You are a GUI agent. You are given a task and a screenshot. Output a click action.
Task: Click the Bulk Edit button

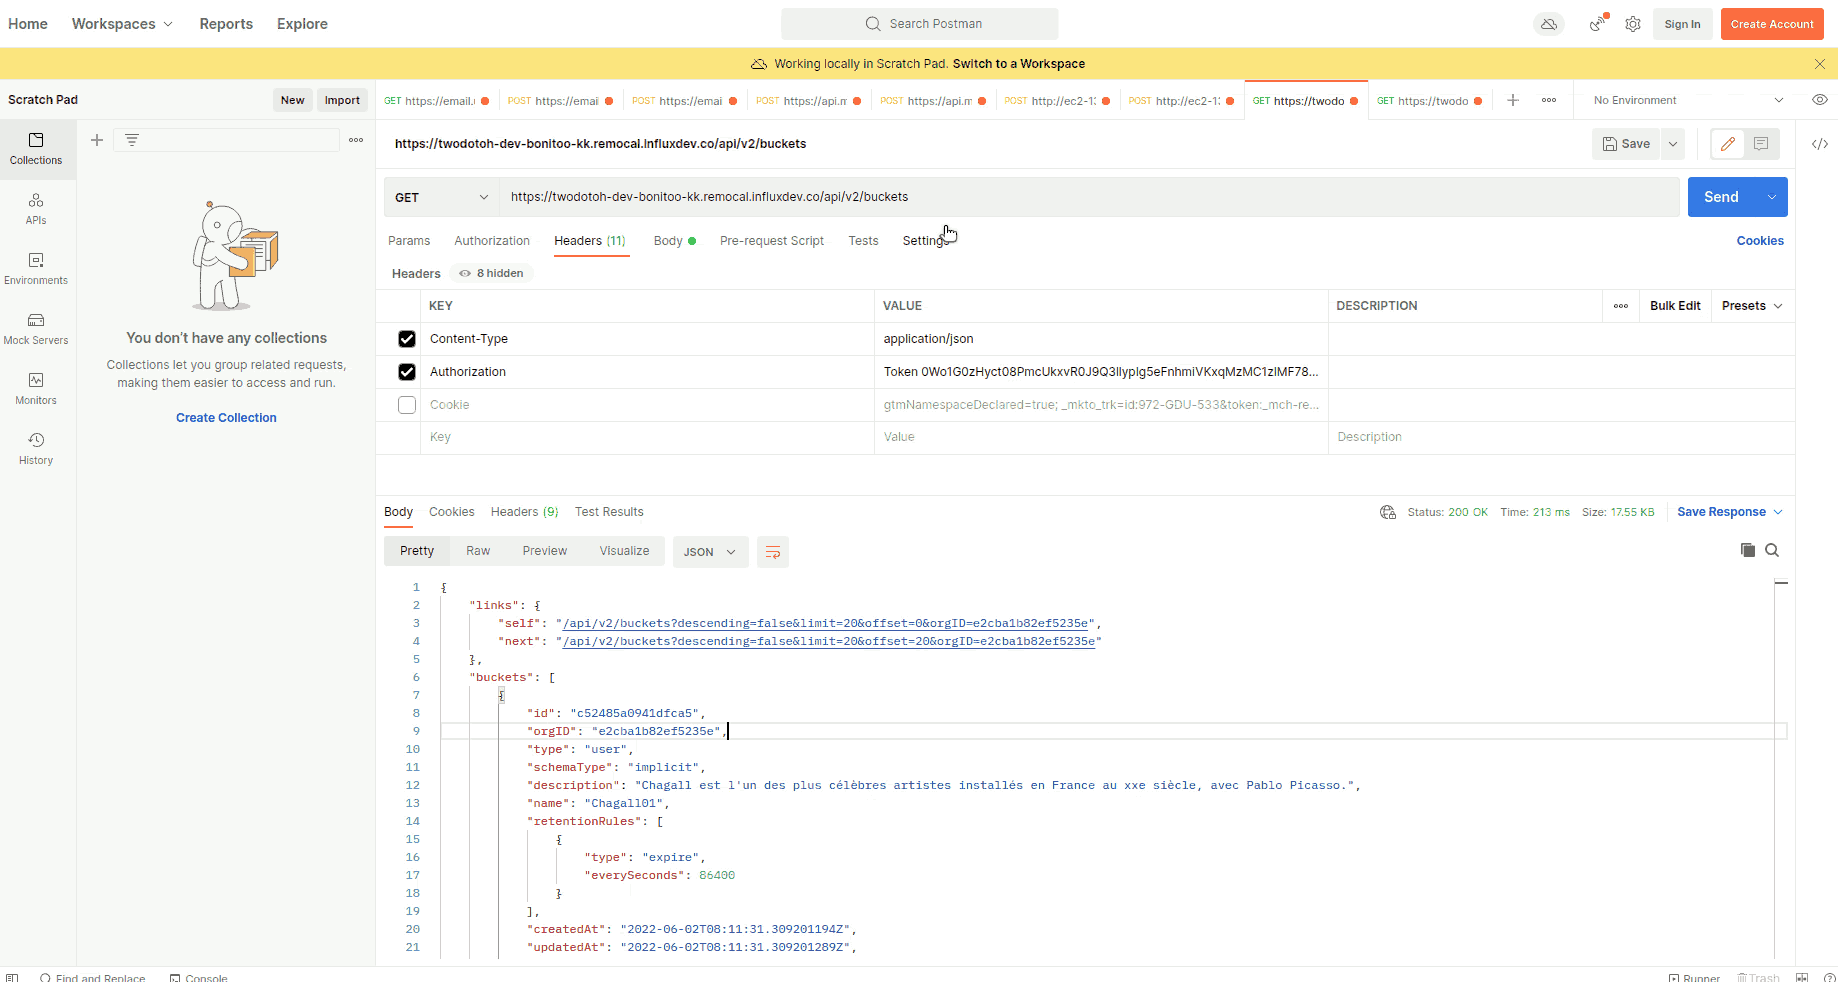pyautogui.click(x=1675, y=306)
